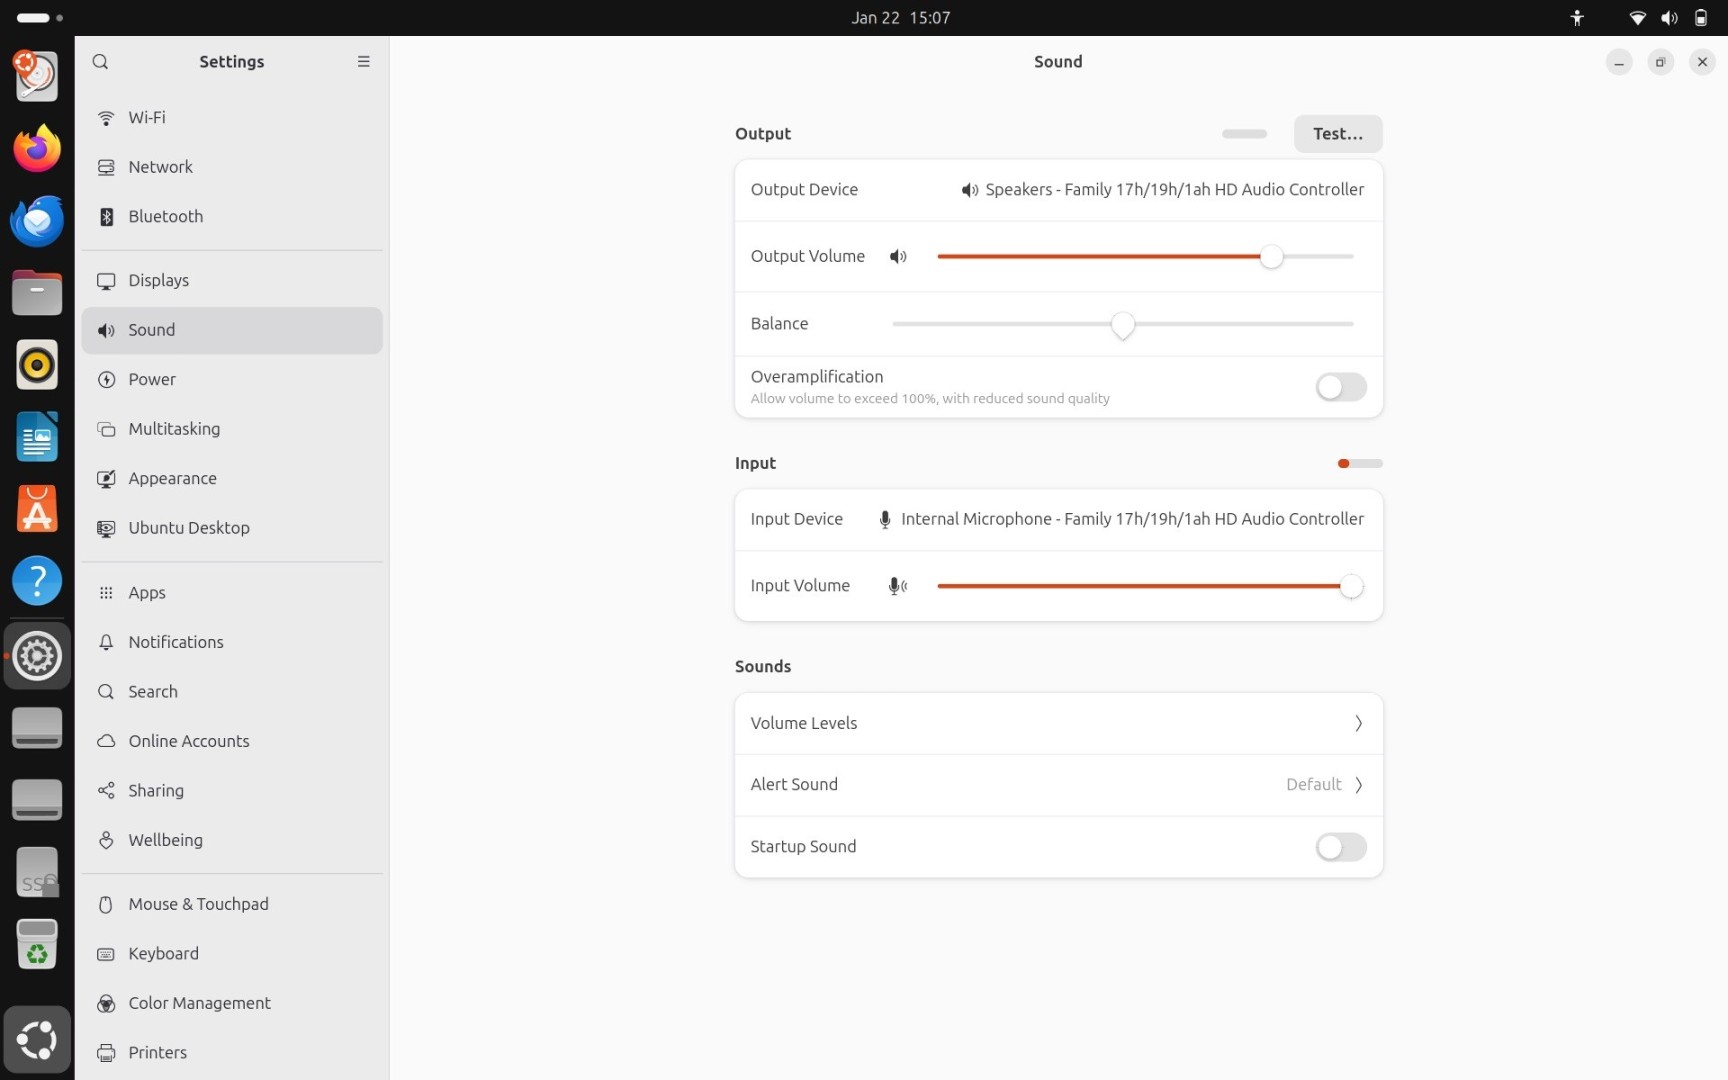Image resolution: width=1728 pixels, height=1080 pixels.
Task: Open the Input Device selector
Action: point(1120,519)
